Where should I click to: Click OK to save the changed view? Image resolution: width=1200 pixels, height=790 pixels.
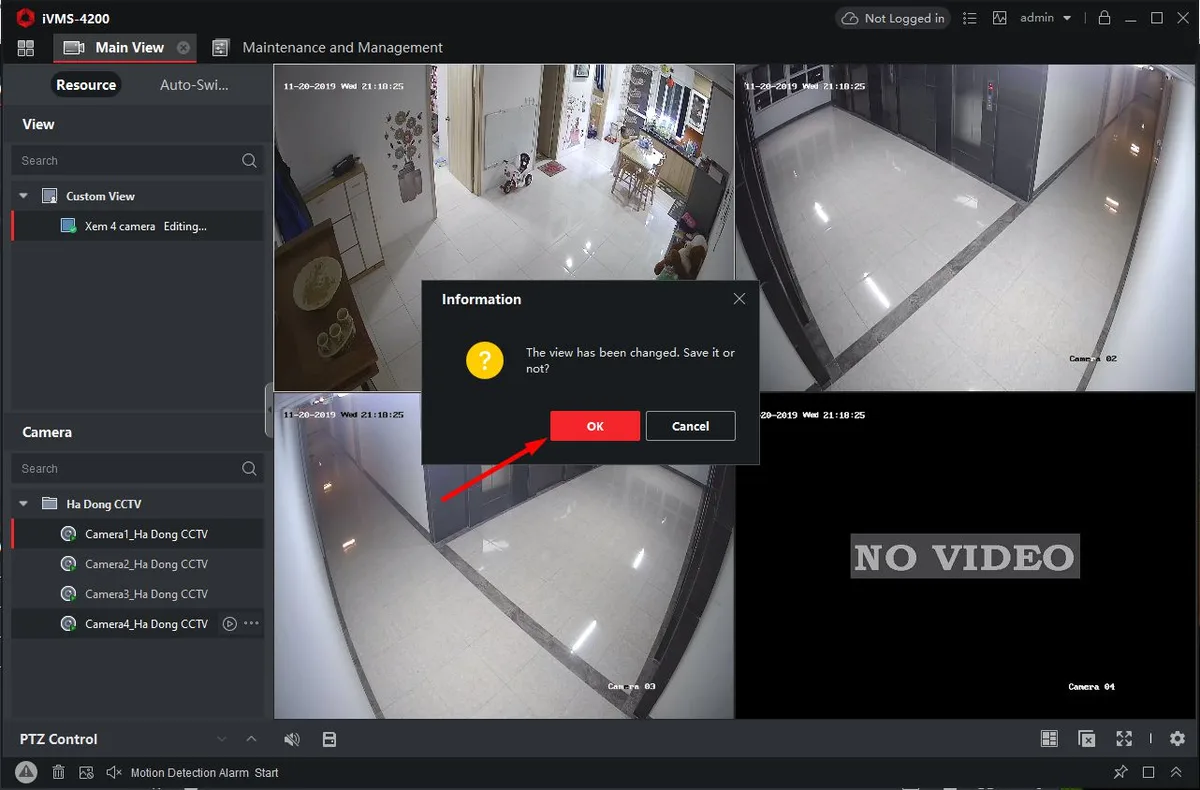coord(595,426)
